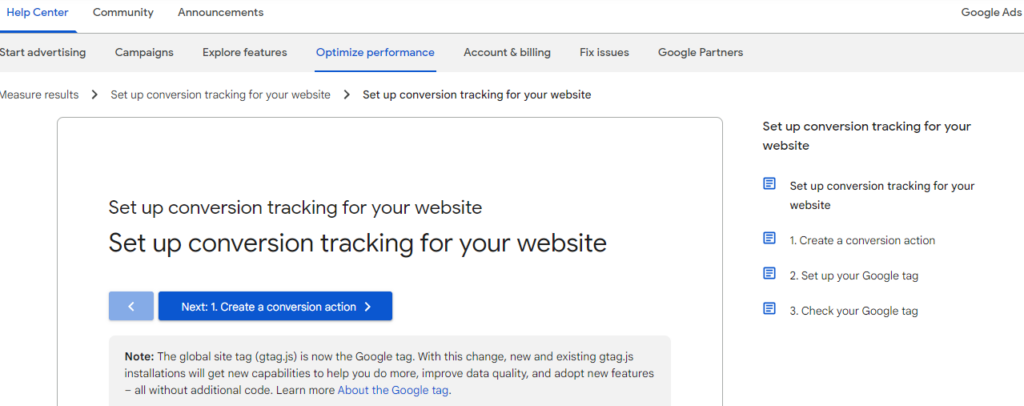Image resolution: width=1024 pixels, height=406 pixels.
Task: Open the Explore features menu
Action: coord(244,52)
